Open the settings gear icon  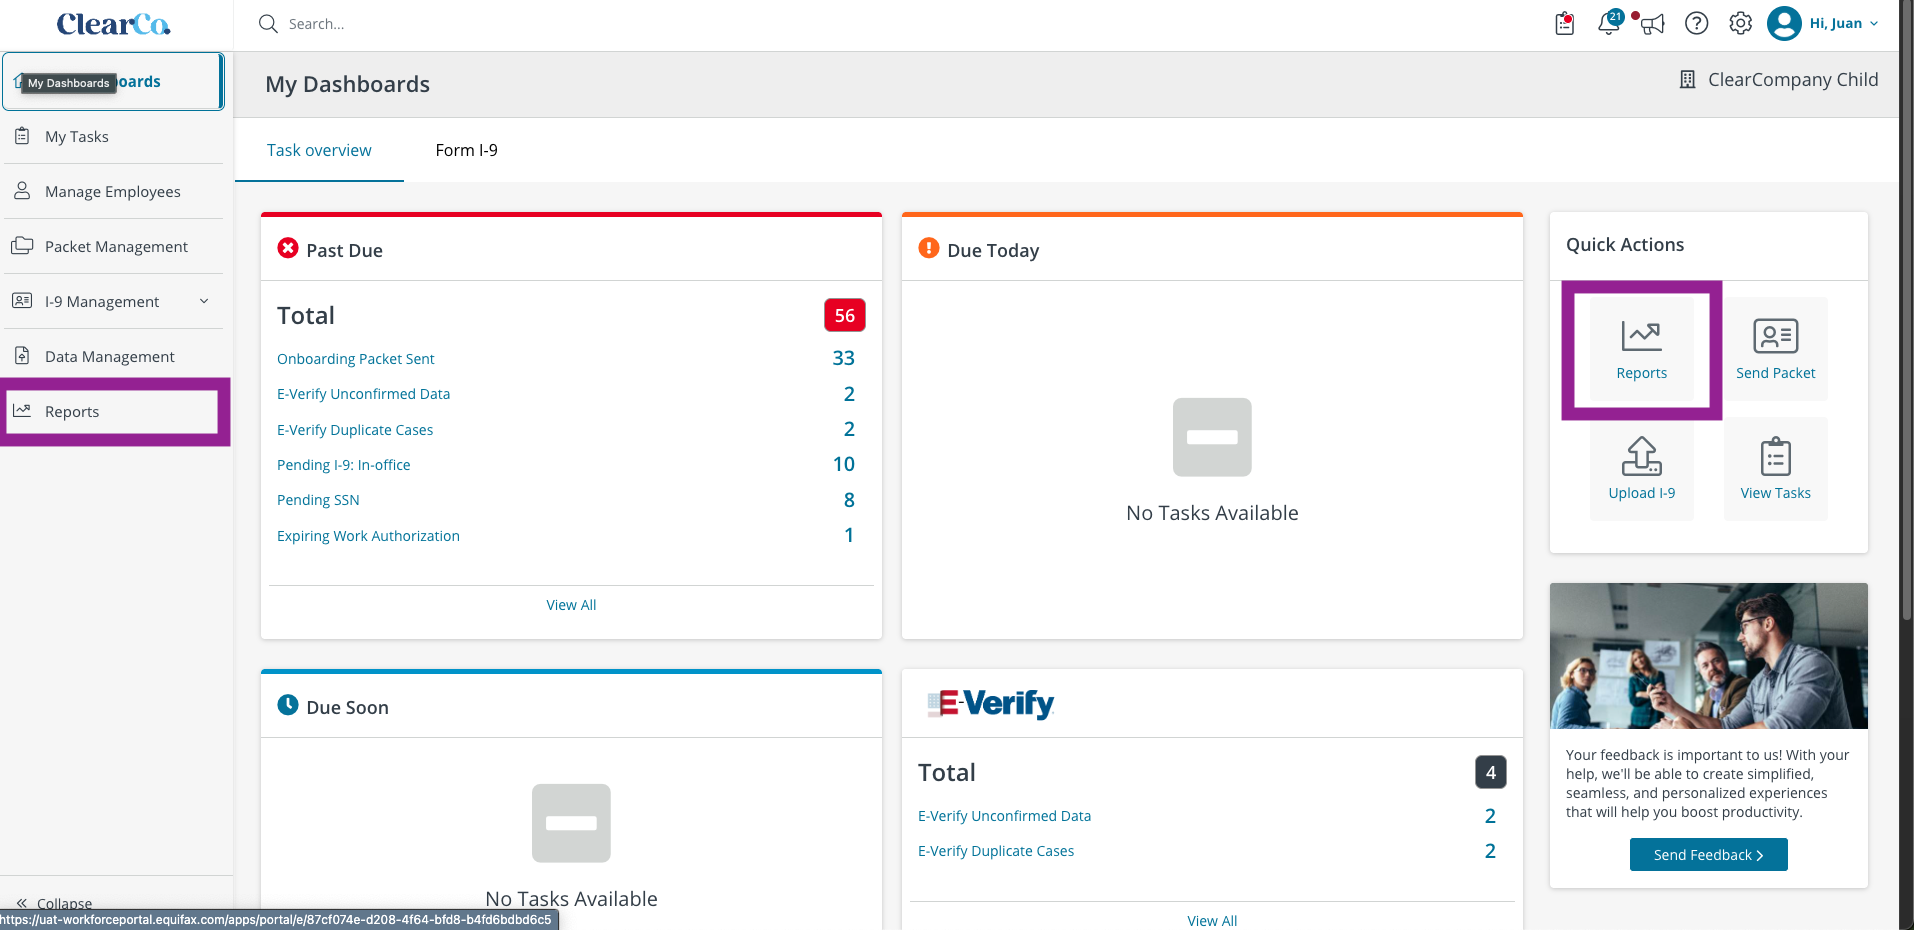(x=1740, y=23)
